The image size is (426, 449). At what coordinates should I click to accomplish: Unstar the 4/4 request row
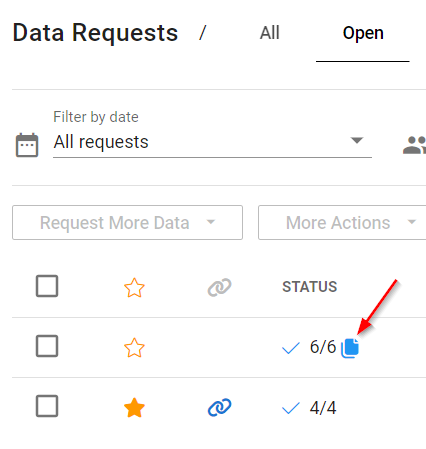click(x=134, y=407)
